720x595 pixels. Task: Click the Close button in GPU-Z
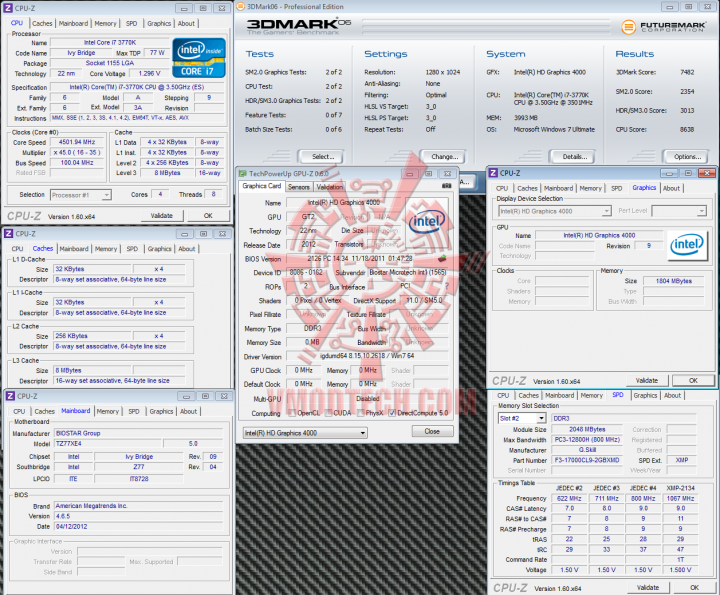431,432
